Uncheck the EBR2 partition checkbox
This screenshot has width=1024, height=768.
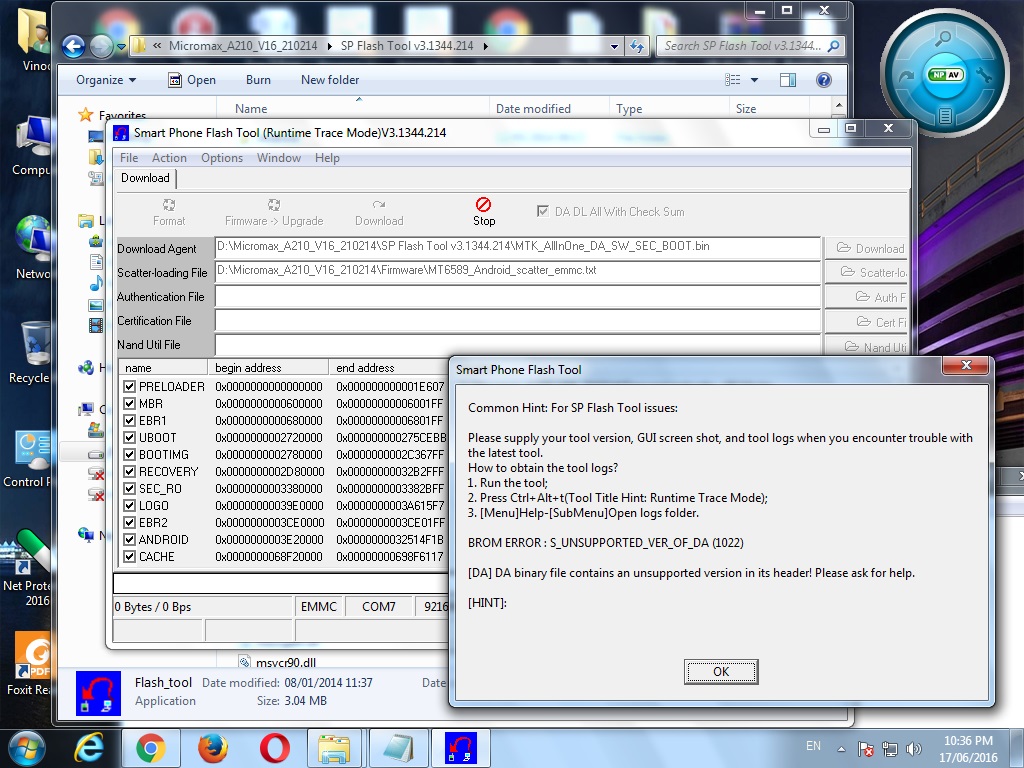click(x=129, y=522)
